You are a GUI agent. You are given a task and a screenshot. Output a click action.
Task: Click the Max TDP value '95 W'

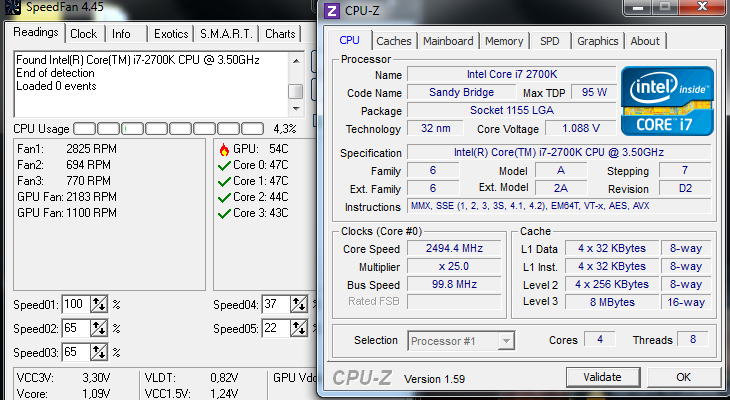click(594, 92)
